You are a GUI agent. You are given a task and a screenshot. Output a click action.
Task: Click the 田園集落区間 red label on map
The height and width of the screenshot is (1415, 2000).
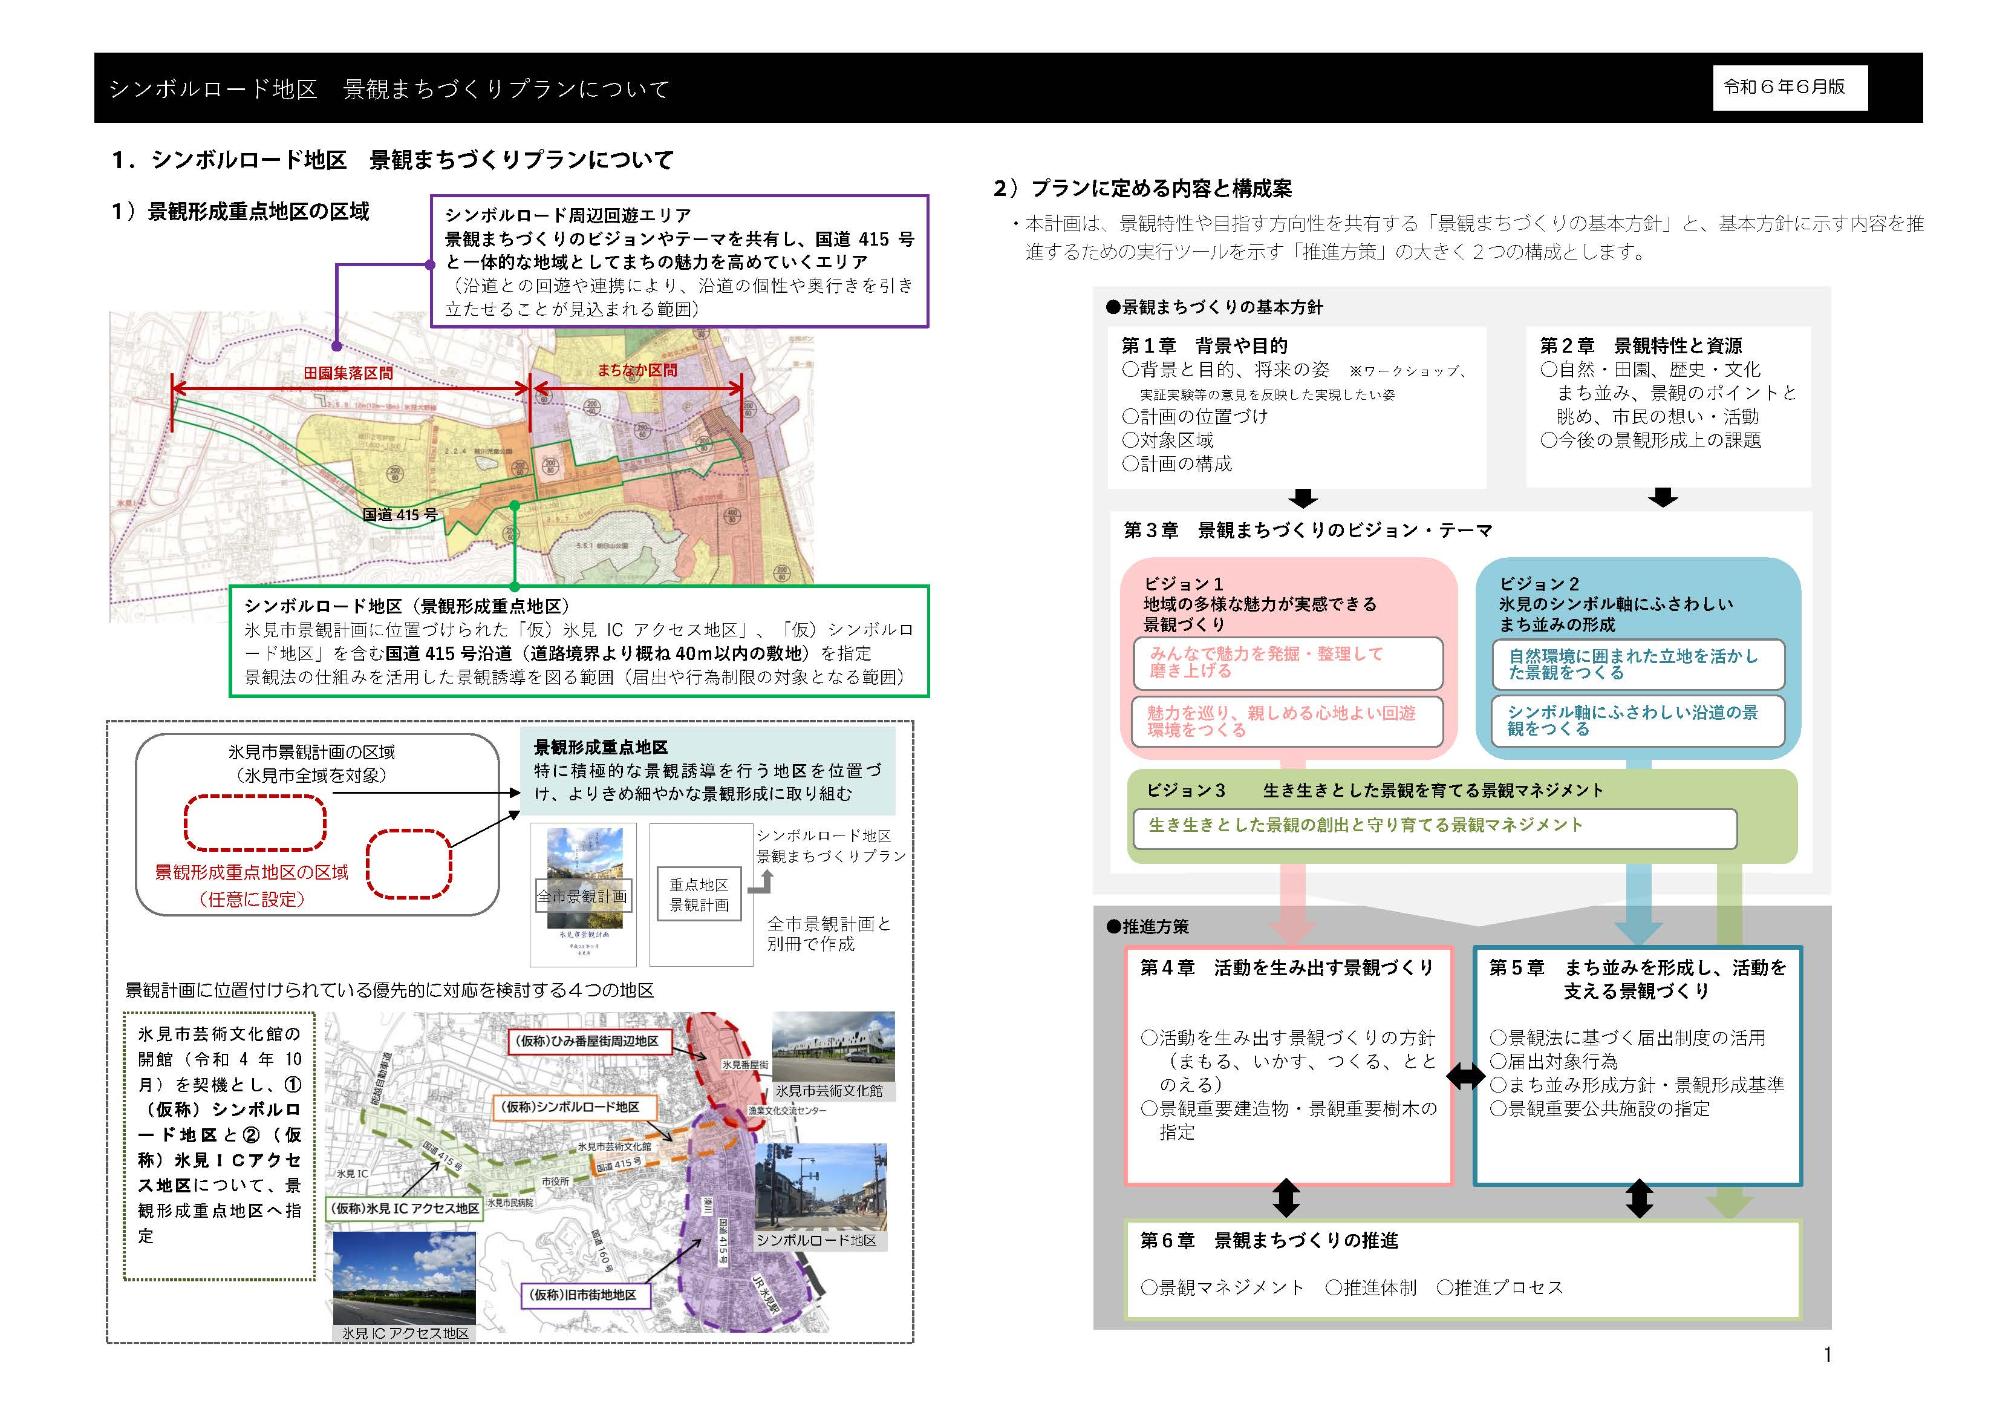pos(348,373)
